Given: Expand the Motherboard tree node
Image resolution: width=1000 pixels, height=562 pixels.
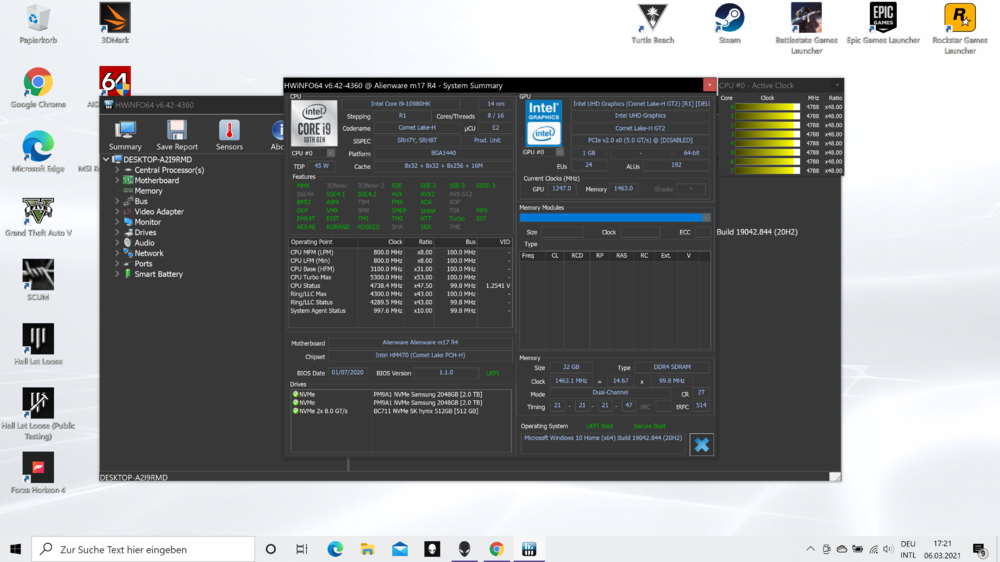Looking at the screenshot, I should coord(117,181).
